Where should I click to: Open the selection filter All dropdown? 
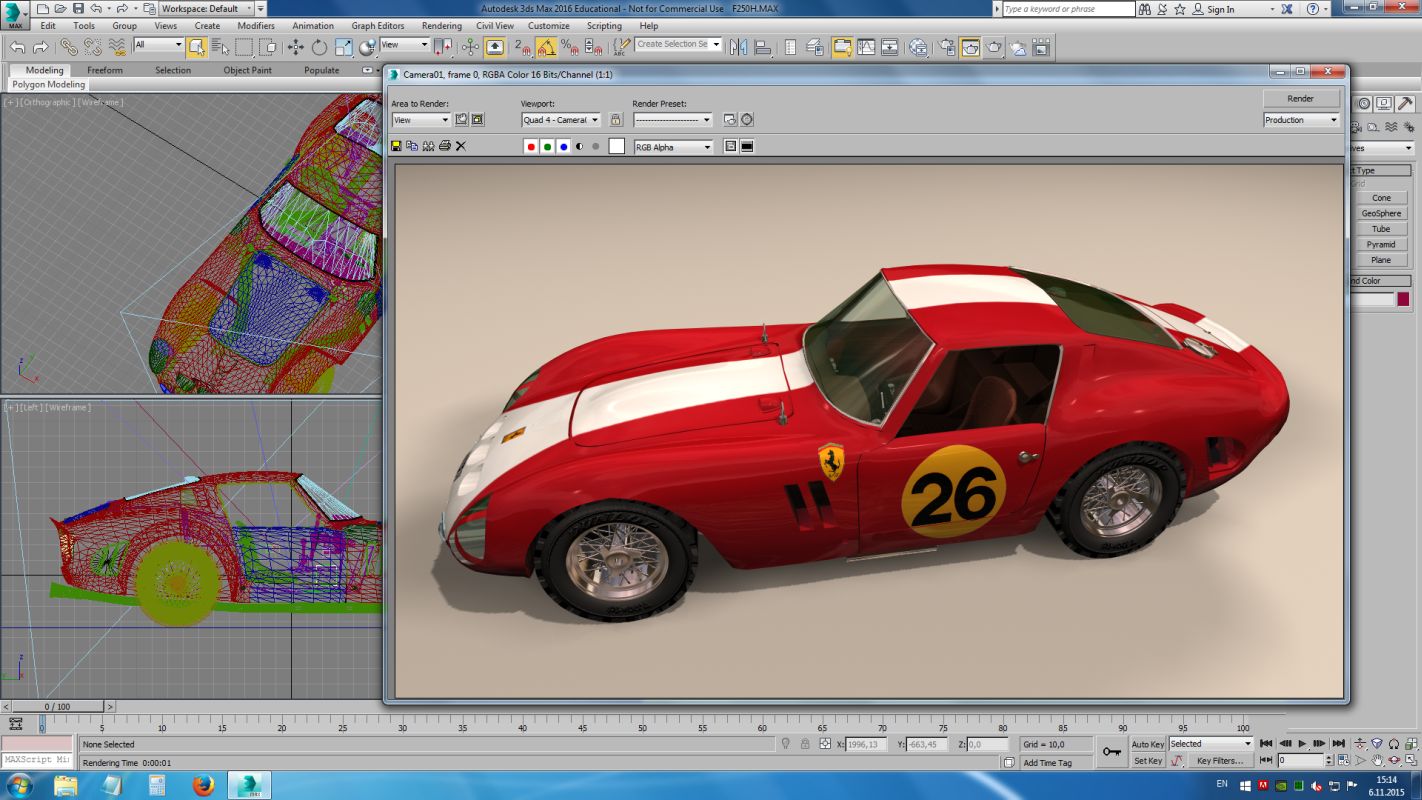coord(158,45)
